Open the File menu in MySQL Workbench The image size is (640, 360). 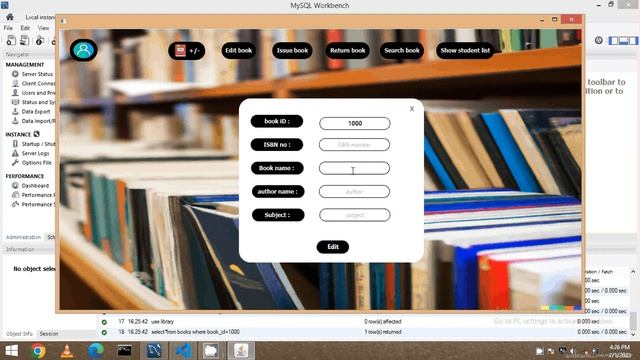[8, 28]
